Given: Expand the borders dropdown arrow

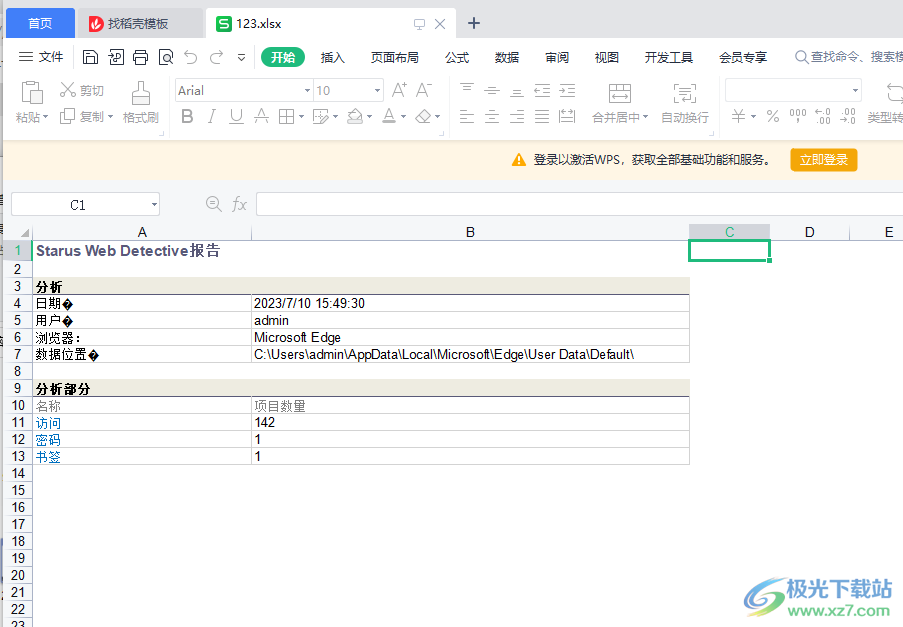Looking at the screenshot, I should pos(301,117).
